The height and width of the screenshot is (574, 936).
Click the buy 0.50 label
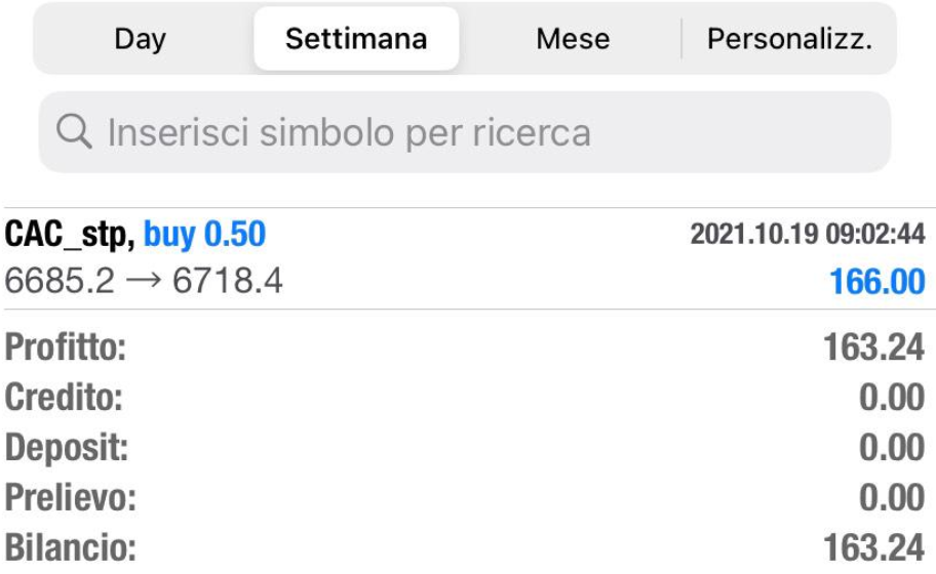(204, 234)
